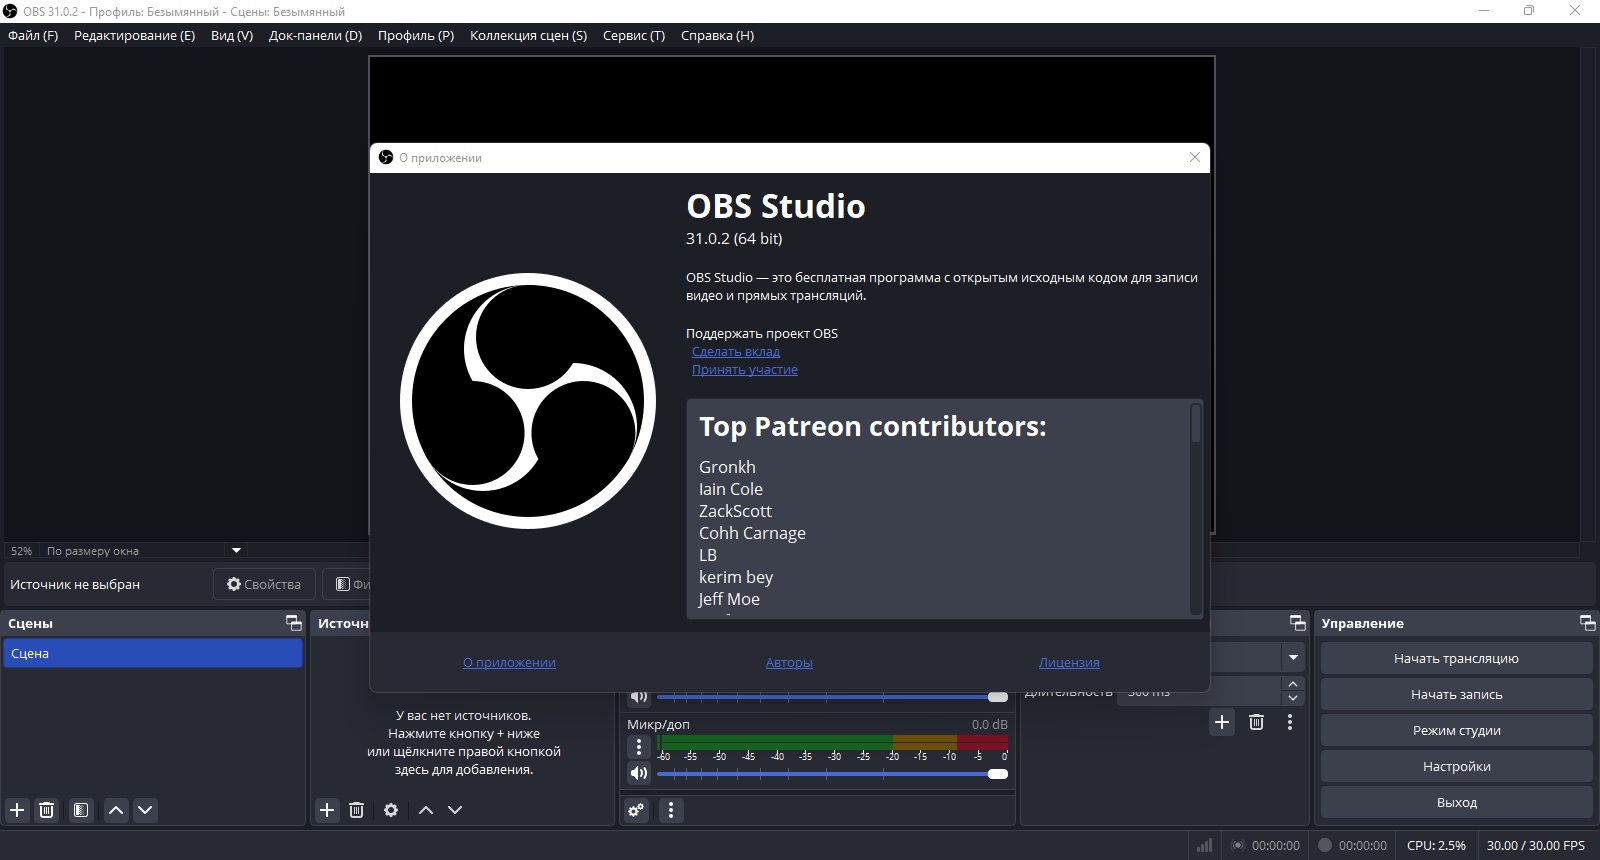Open transition options three-dot menu

1290,722
